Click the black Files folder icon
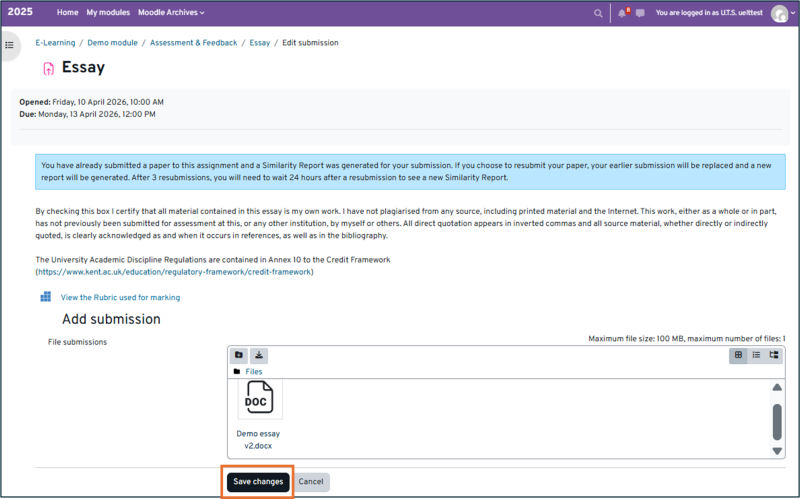 coord(237,371)
